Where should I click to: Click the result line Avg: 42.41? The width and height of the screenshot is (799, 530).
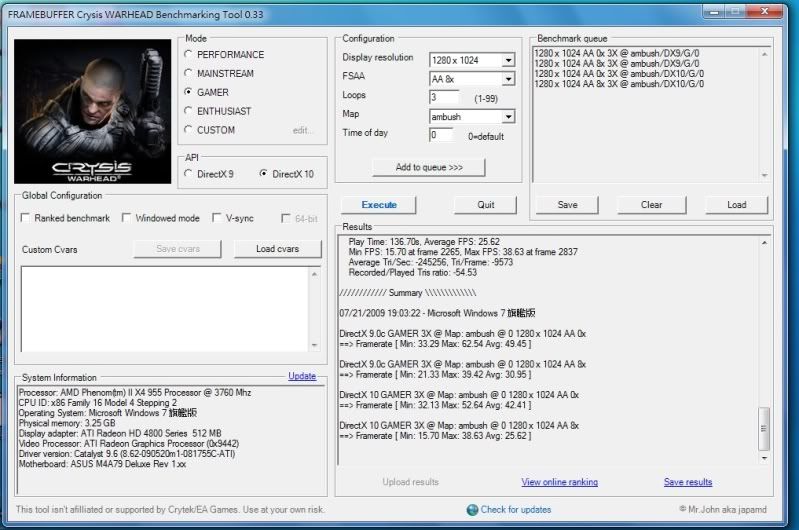coord(435,405)
